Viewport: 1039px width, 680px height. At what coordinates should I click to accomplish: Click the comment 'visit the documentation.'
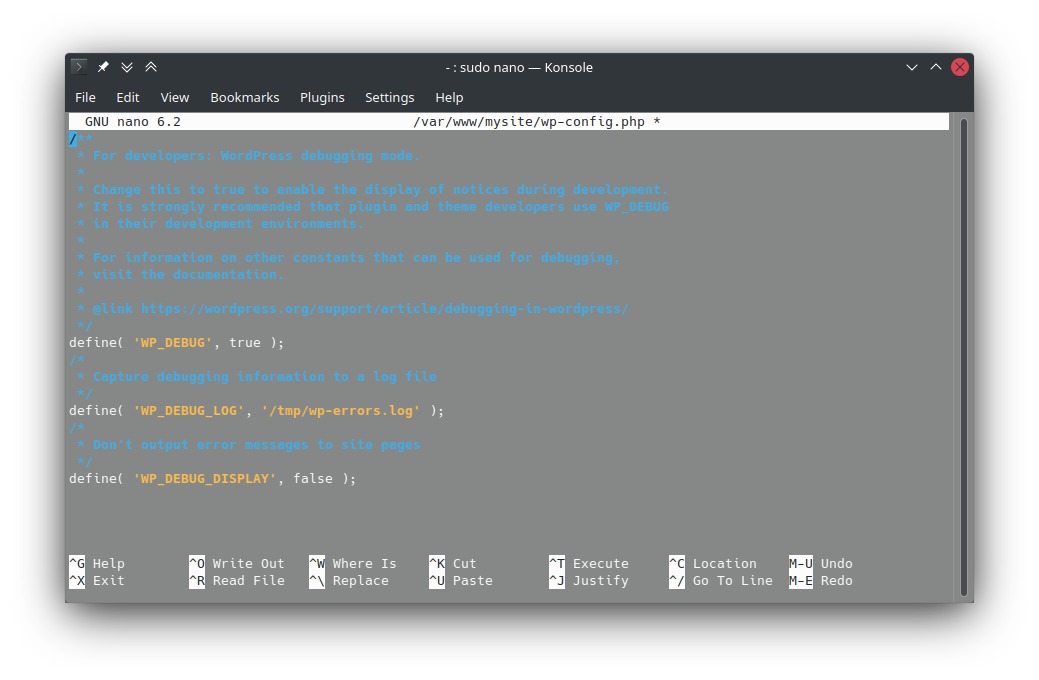188,274
